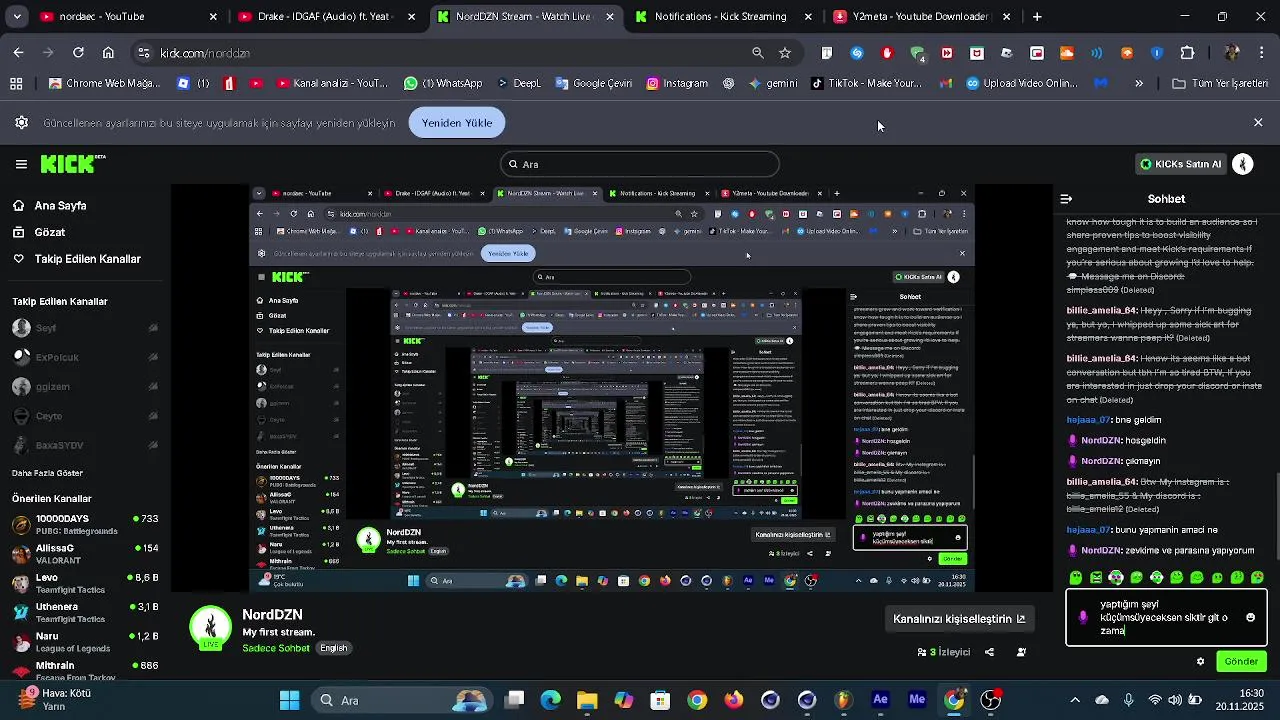The width and height of the screenshot is (1280, 720).
Task: Expand followed channels with Daha Fazla Göster
Action: pyautogui.click(x=47, y=473)
